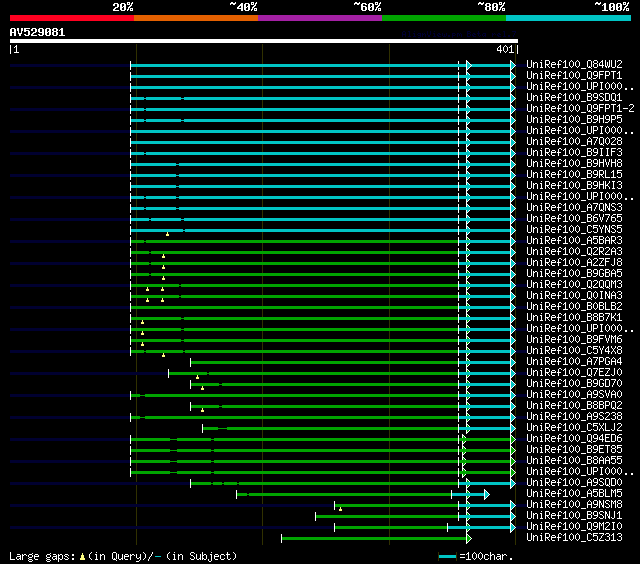
Task: Open the UniRef100_A2ZFJ8 hit
Action: pyautogui.click(x=574, y=262)
